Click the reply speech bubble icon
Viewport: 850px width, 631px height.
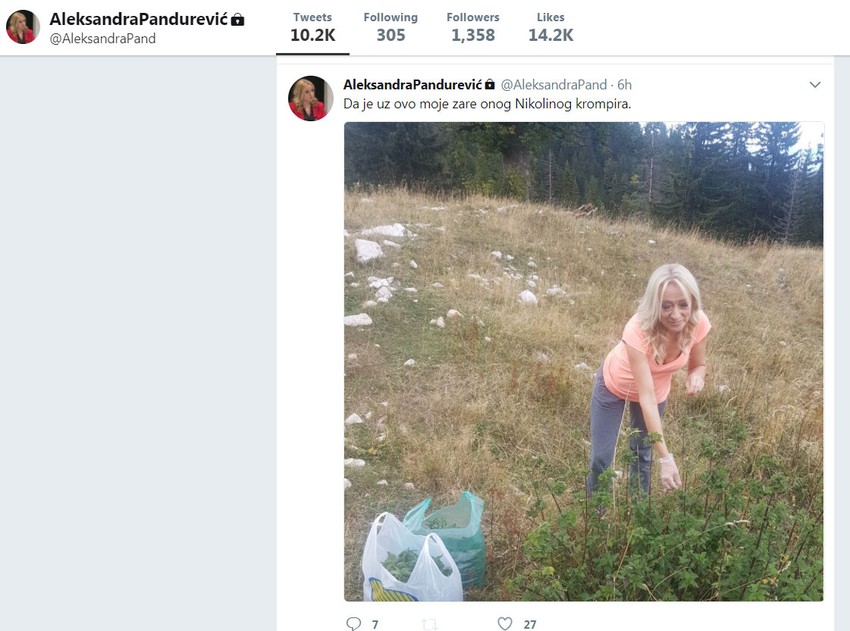[353, 623]
